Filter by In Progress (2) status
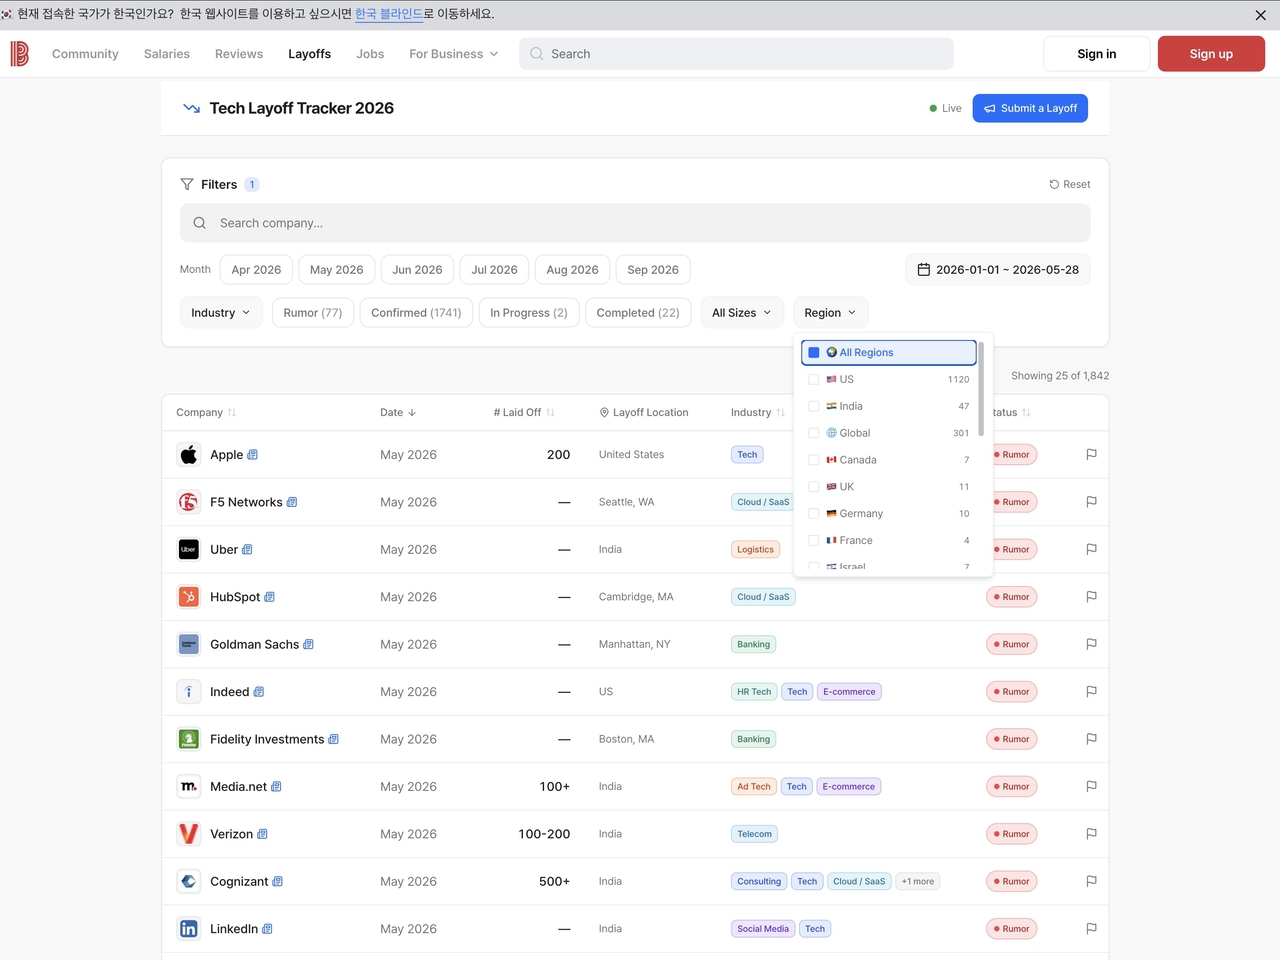Viewport: 1280px width, 960px height. tap(529, 313)
